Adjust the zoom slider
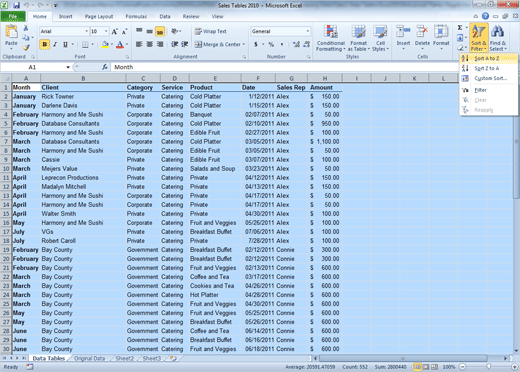This screenshot has height=372, width=520. pos(489,367)
